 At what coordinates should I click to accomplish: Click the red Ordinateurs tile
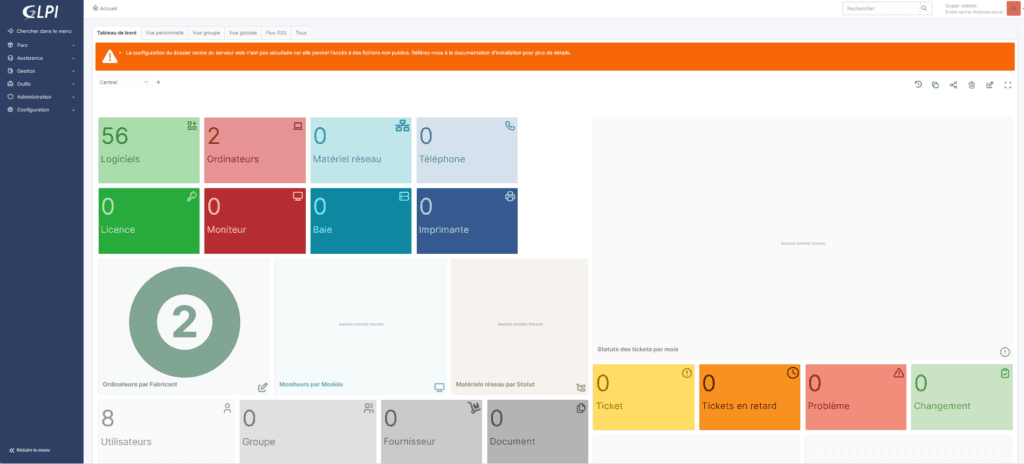pos(255,150)
